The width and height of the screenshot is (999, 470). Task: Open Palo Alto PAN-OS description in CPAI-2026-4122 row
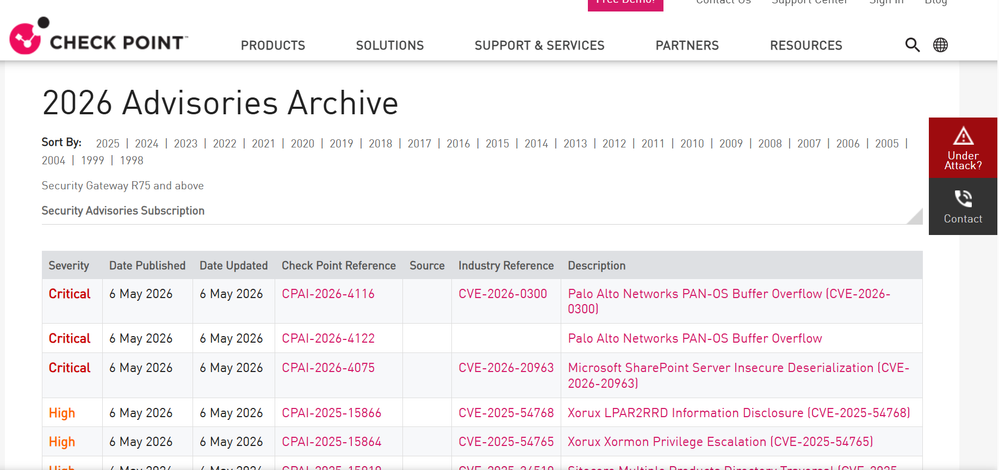pos(695,339)
